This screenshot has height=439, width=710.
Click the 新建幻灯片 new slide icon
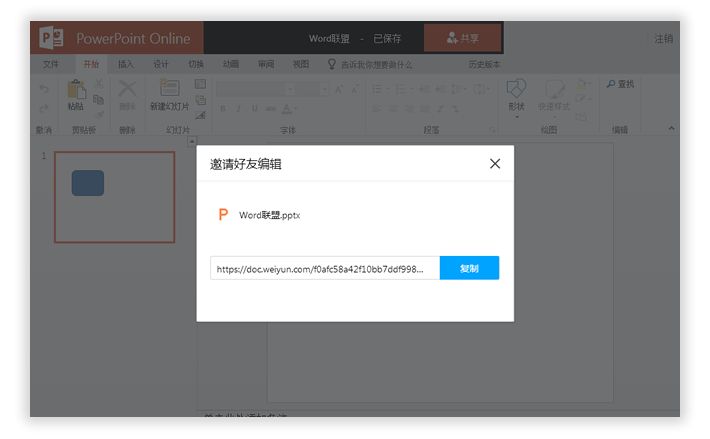[x=169, y=88]
